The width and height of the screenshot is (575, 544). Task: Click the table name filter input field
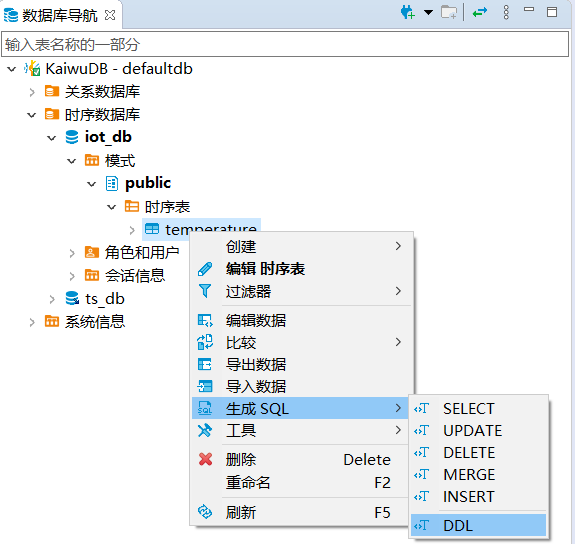click(x=285, y=44)
